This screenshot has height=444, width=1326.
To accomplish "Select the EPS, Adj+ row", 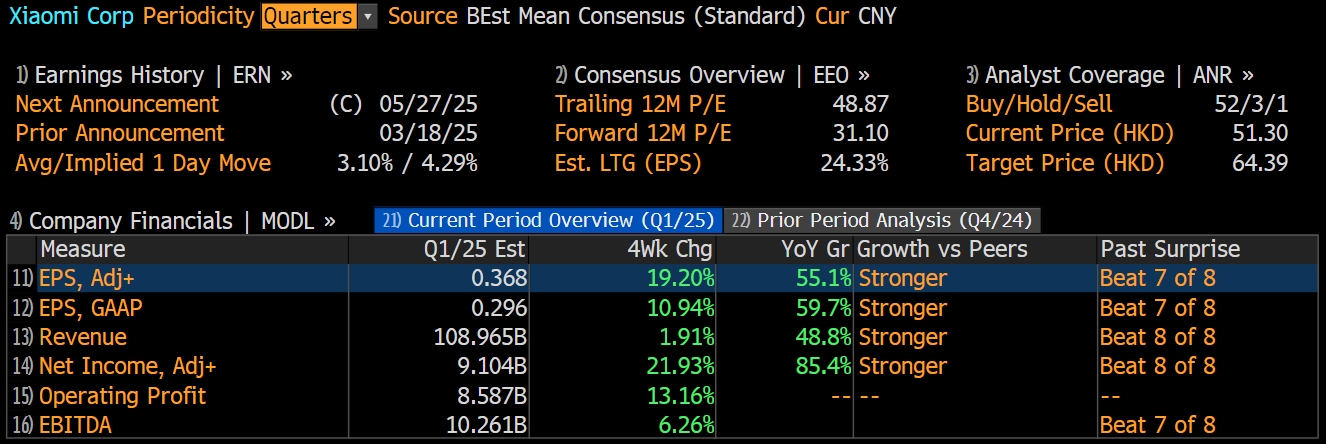I will 662,278.
